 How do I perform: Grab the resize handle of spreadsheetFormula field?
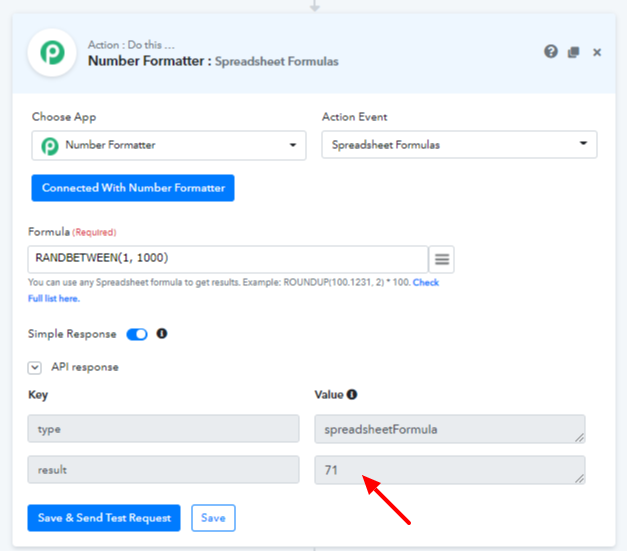(580, 438)
